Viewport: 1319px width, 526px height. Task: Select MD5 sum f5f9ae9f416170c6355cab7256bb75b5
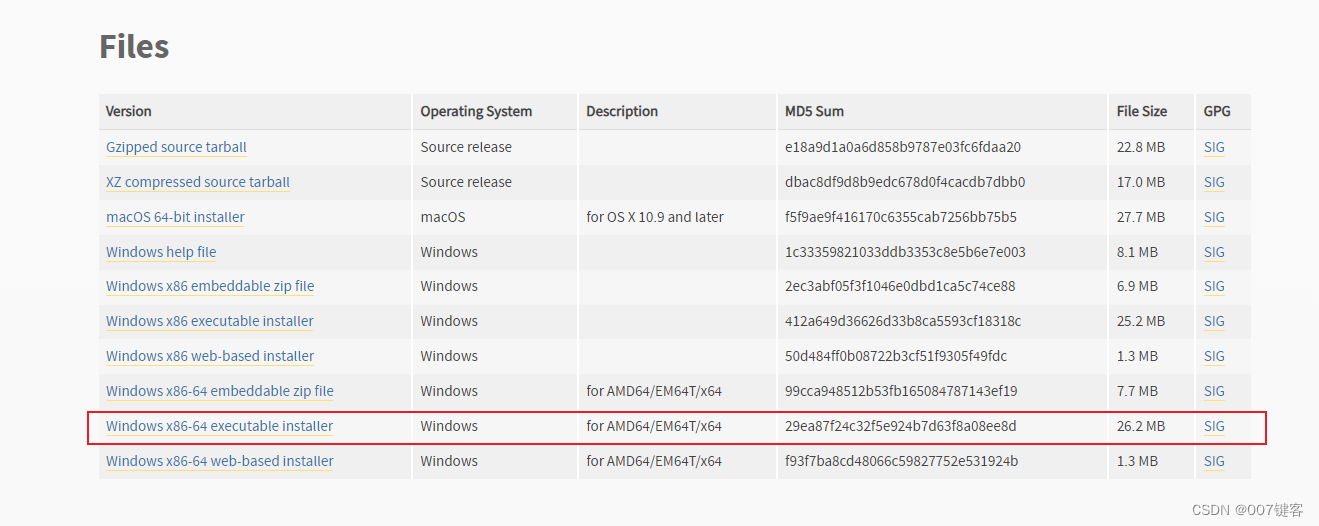pos(901,217)
